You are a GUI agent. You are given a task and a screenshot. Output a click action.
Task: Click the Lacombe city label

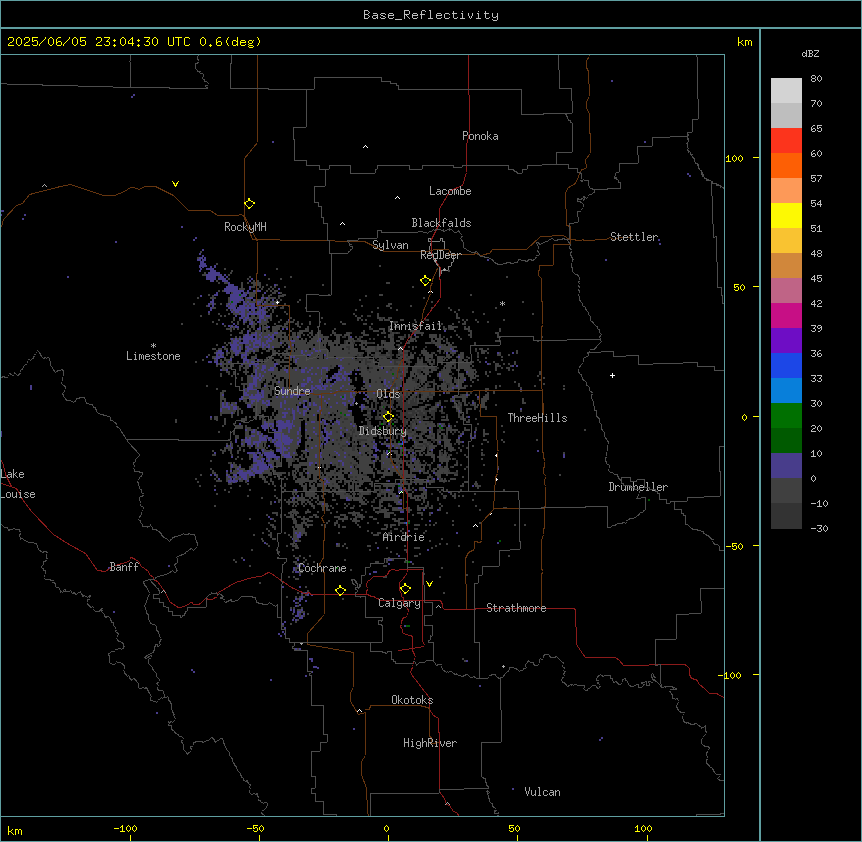point(450,191)
